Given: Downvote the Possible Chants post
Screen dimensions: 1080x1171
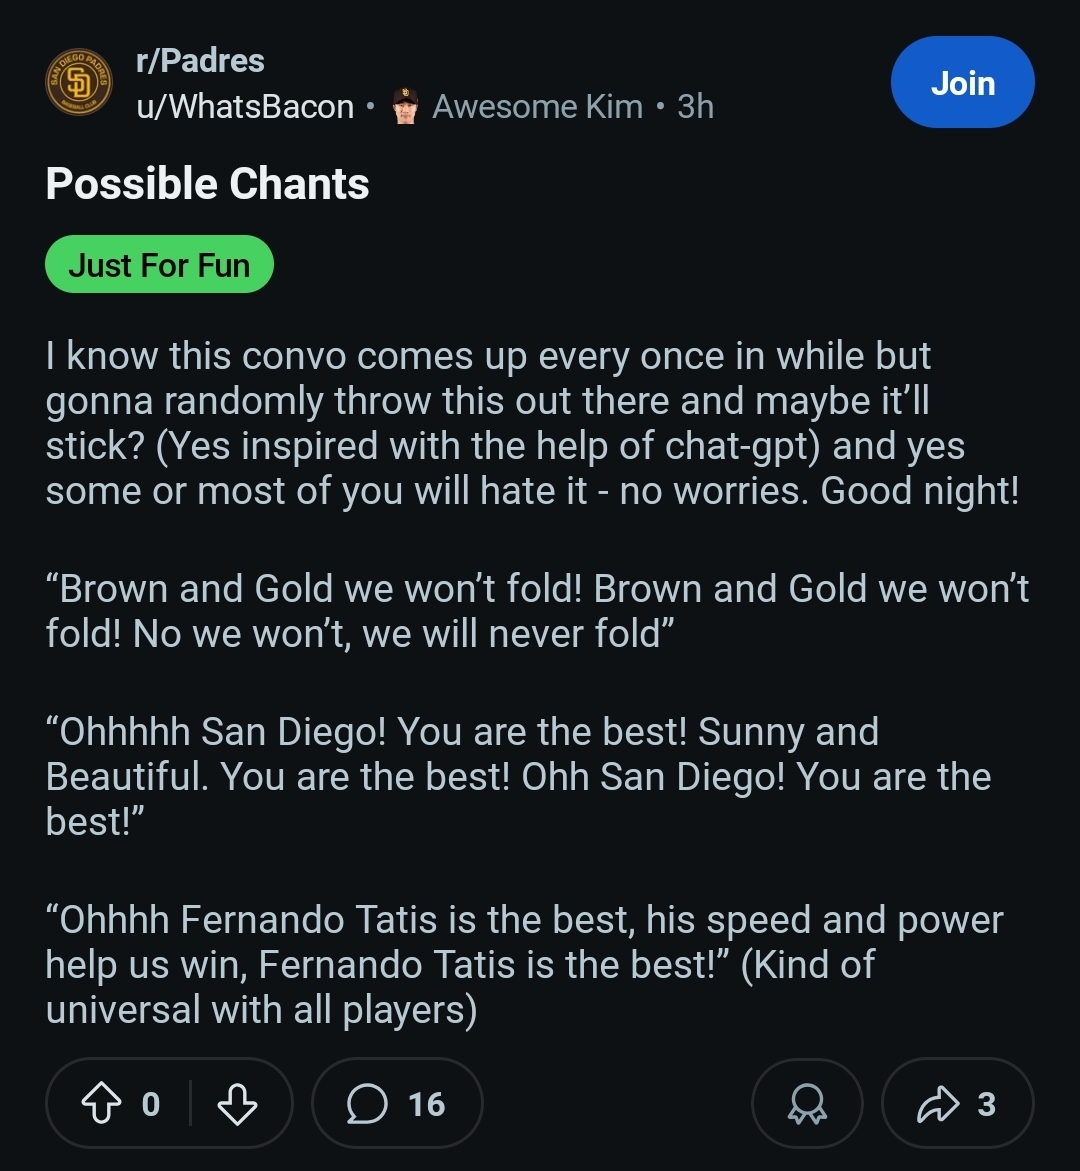Looking at the screenshot, I should pyautogui.click(x=238, y=1104).
